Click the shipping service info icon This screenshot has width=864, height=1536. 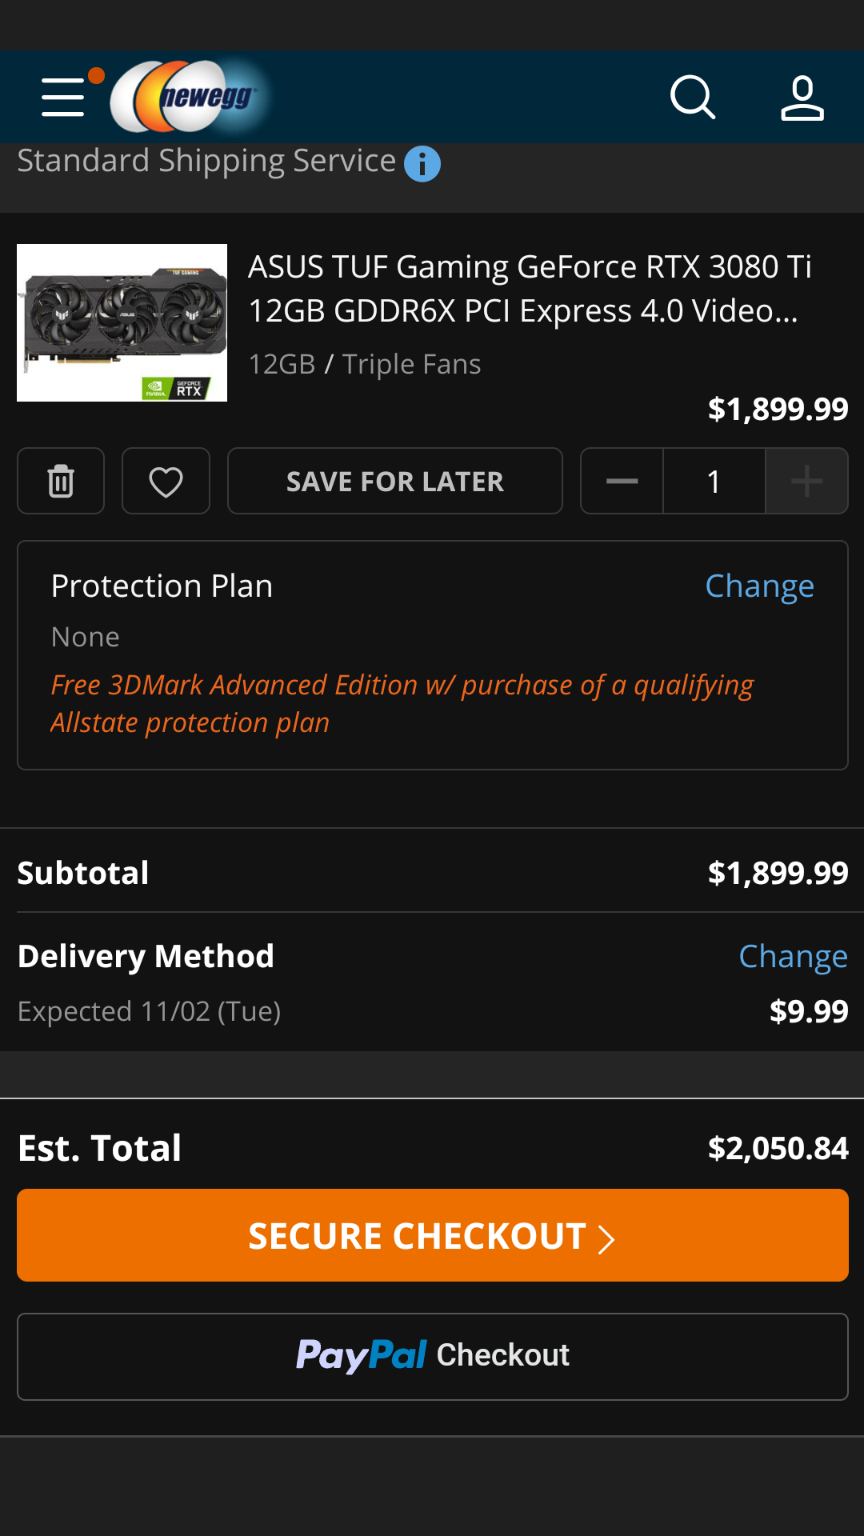pyautogui.click(x=422, y=163)
